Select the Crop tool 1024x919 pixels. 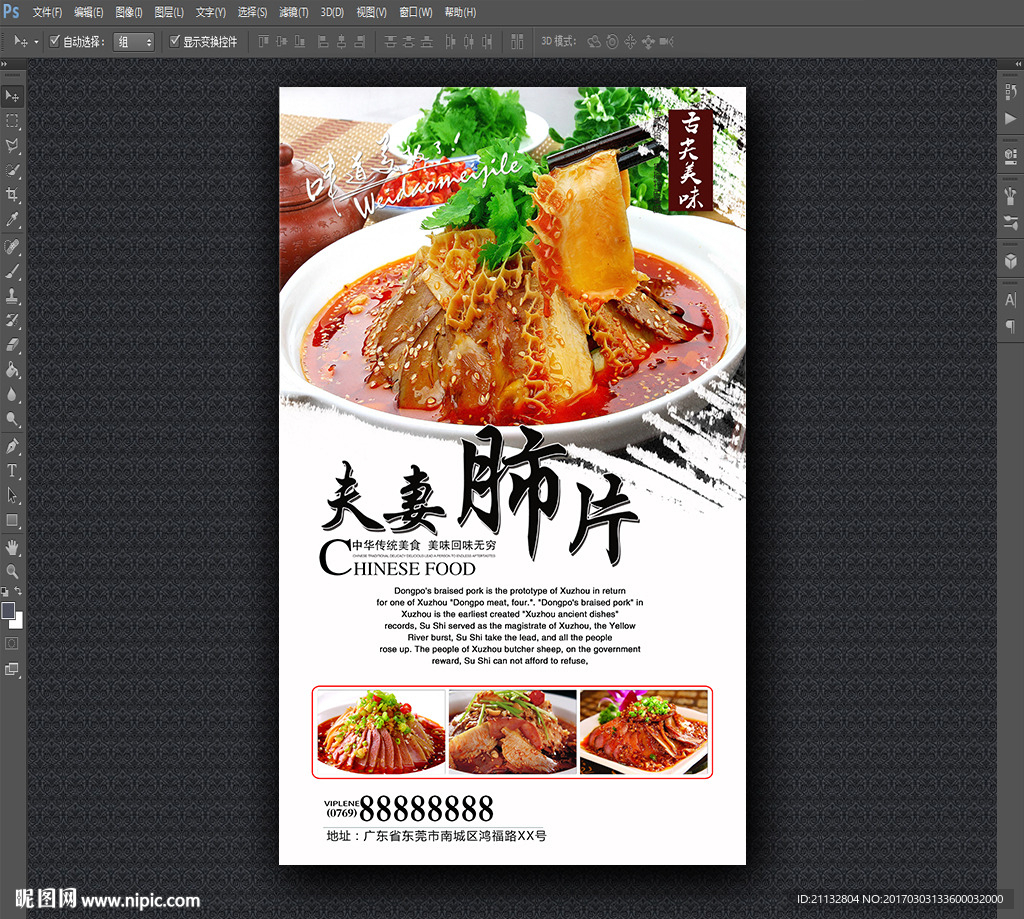point(12,195)
